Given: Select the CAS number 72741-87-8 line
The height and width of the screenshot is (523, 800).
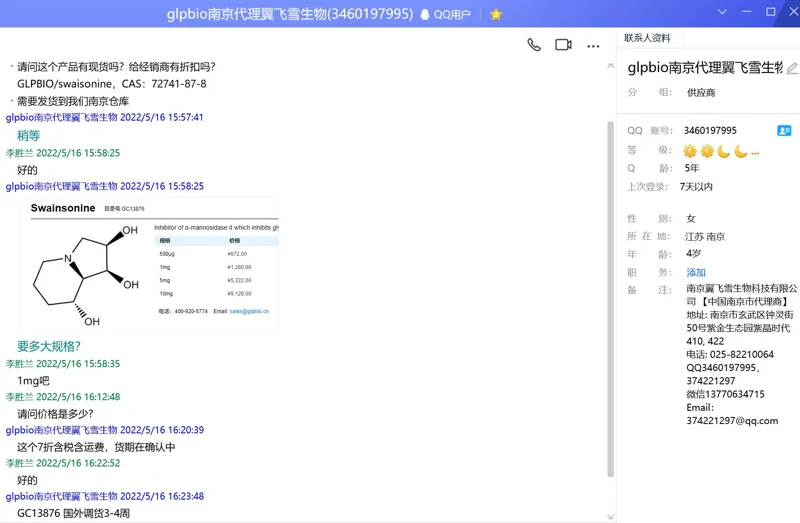Looking at the screenshot, I should tap(111, 84).
